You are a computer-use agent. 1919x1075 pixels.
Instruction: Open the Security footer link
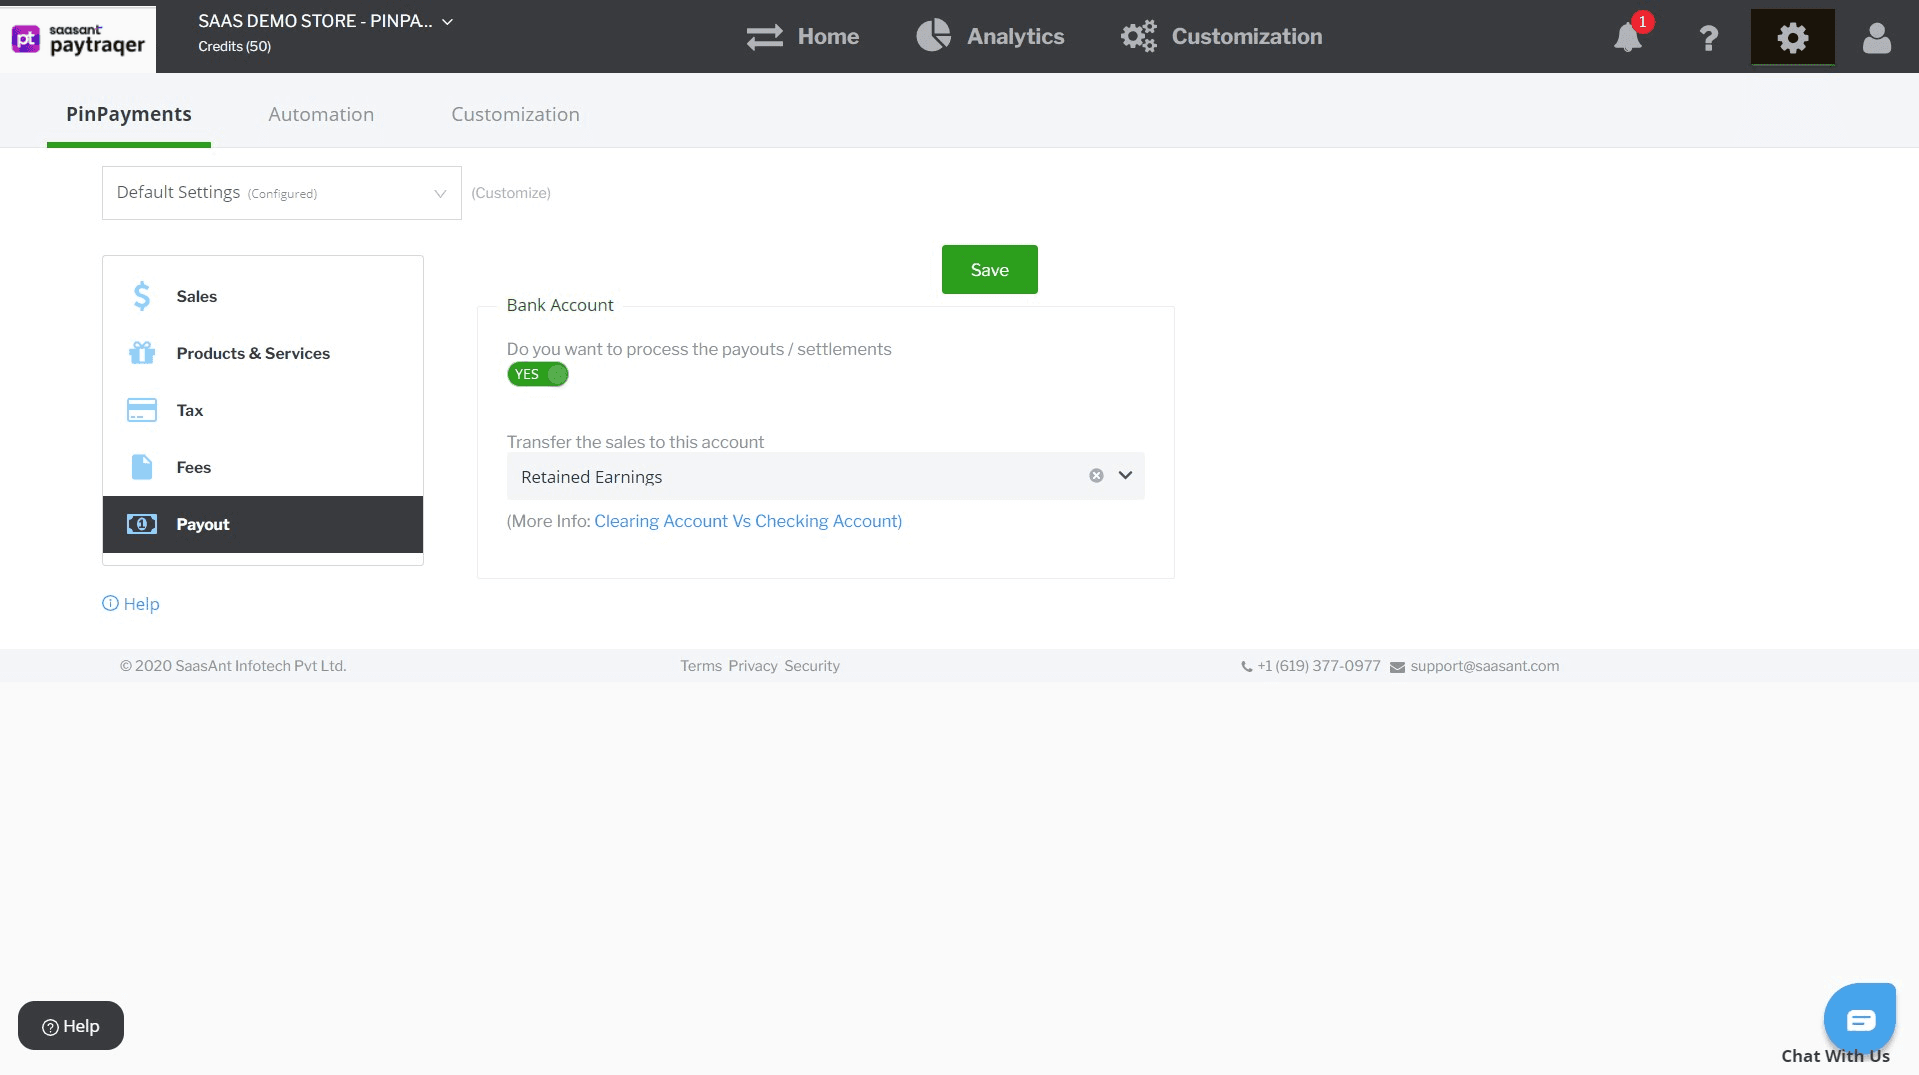click(x=812, y=666)
